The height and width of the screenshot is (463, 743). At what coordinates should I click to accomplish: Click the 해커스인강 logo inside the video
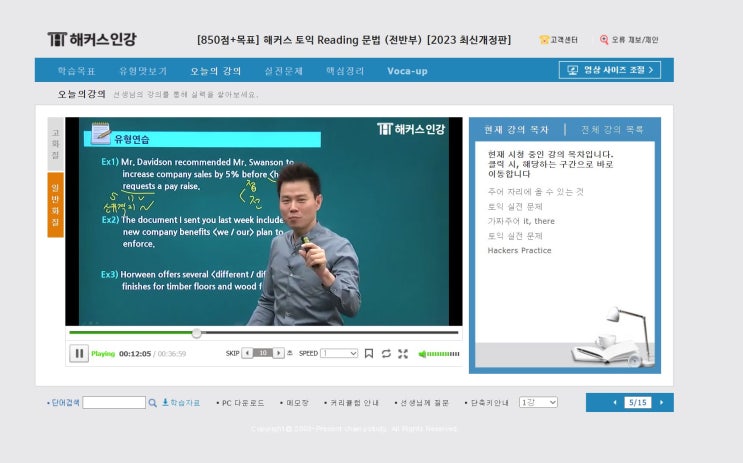point(411,129)
